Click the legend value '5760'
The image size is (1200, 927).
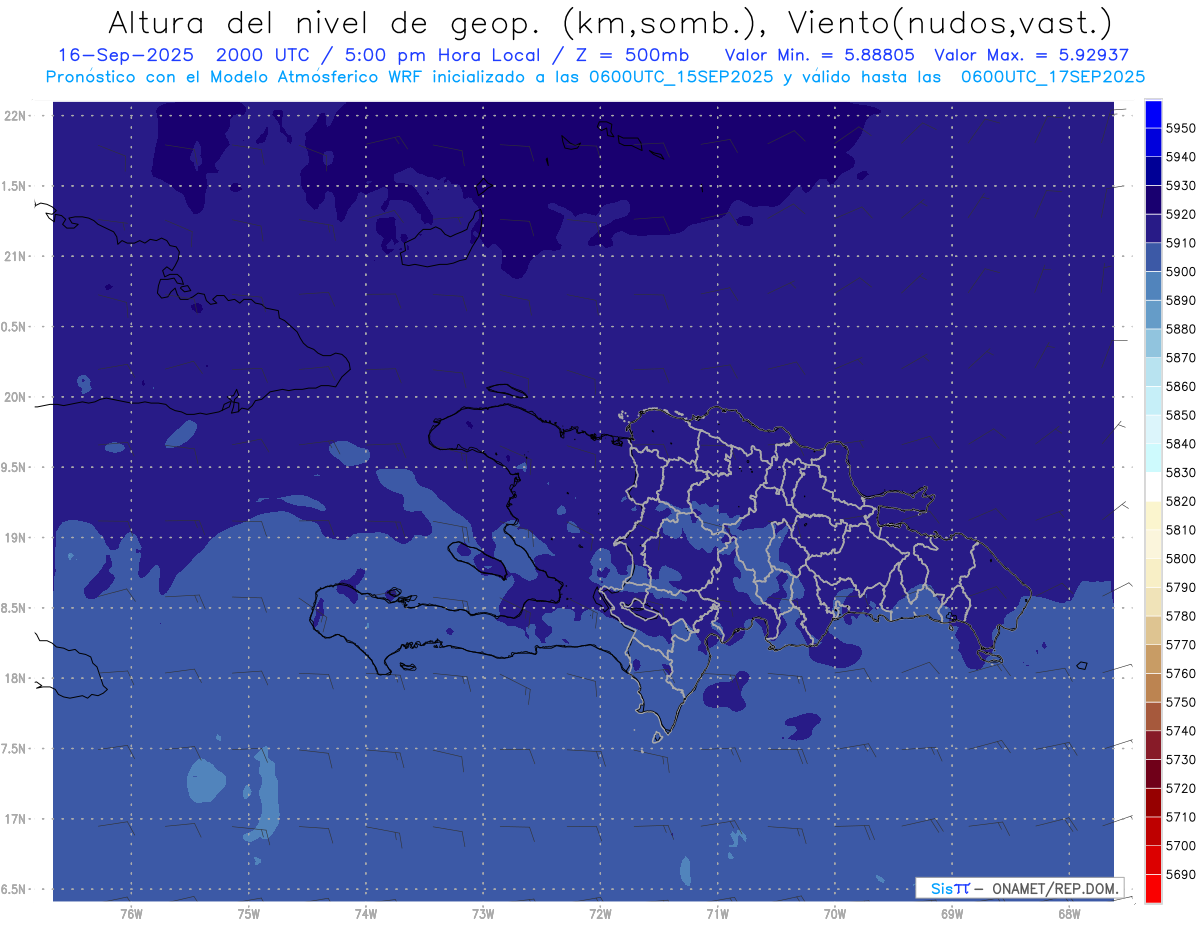coord(1180,674)
